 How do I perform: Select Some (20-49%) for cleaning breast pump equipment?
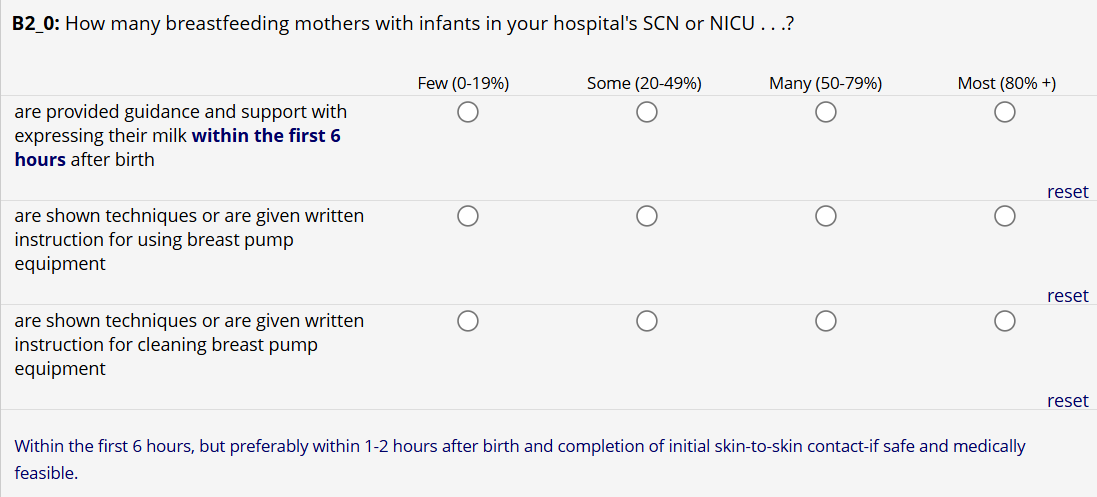pos(646,321)
